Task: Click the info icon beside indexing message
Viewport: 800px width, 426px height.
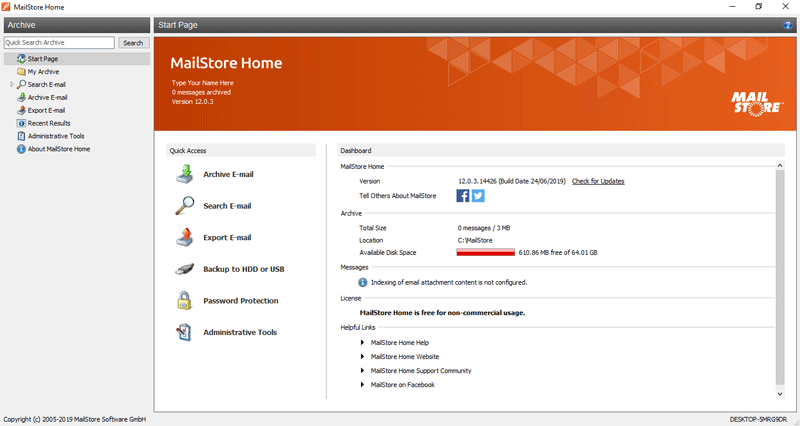Action: [x=363, y=282]
